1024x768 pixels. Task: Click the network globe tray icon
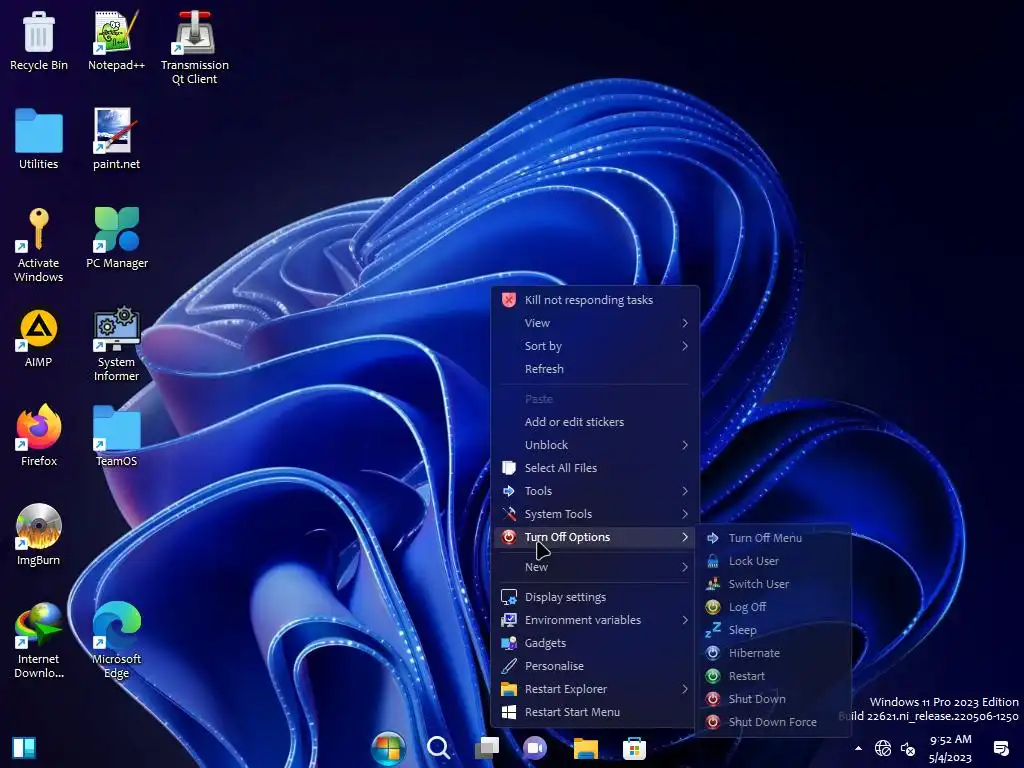point(883,748)
